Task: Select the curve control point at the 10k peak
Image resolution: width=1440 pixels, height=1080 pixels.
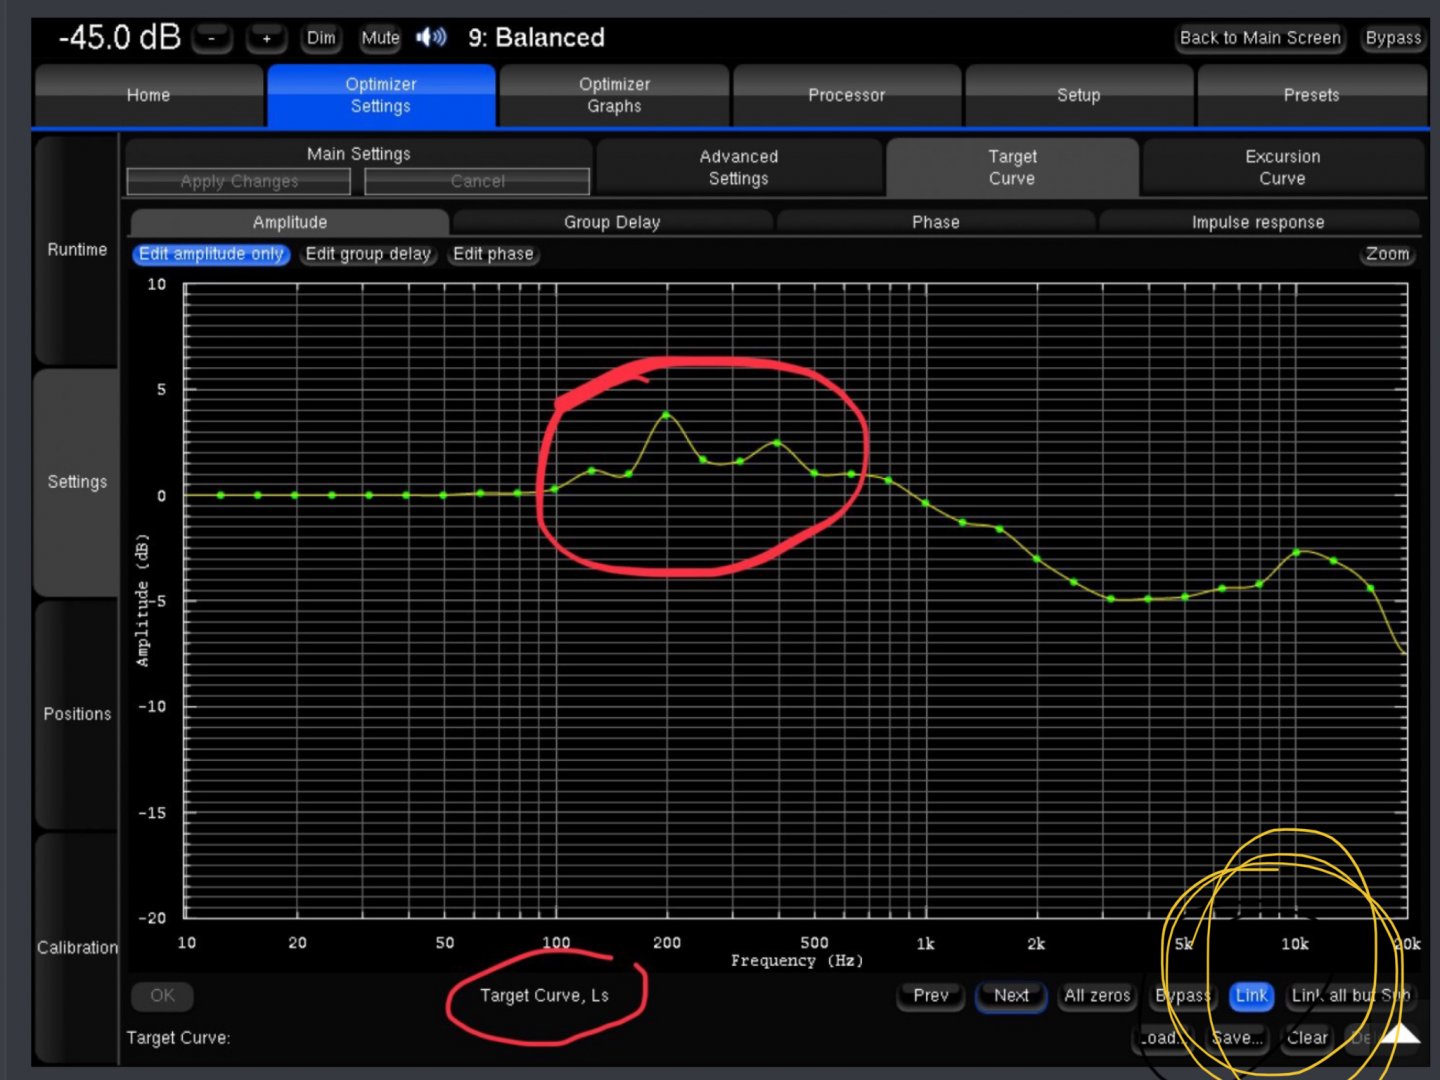Action: click(x=1297, y=552)
